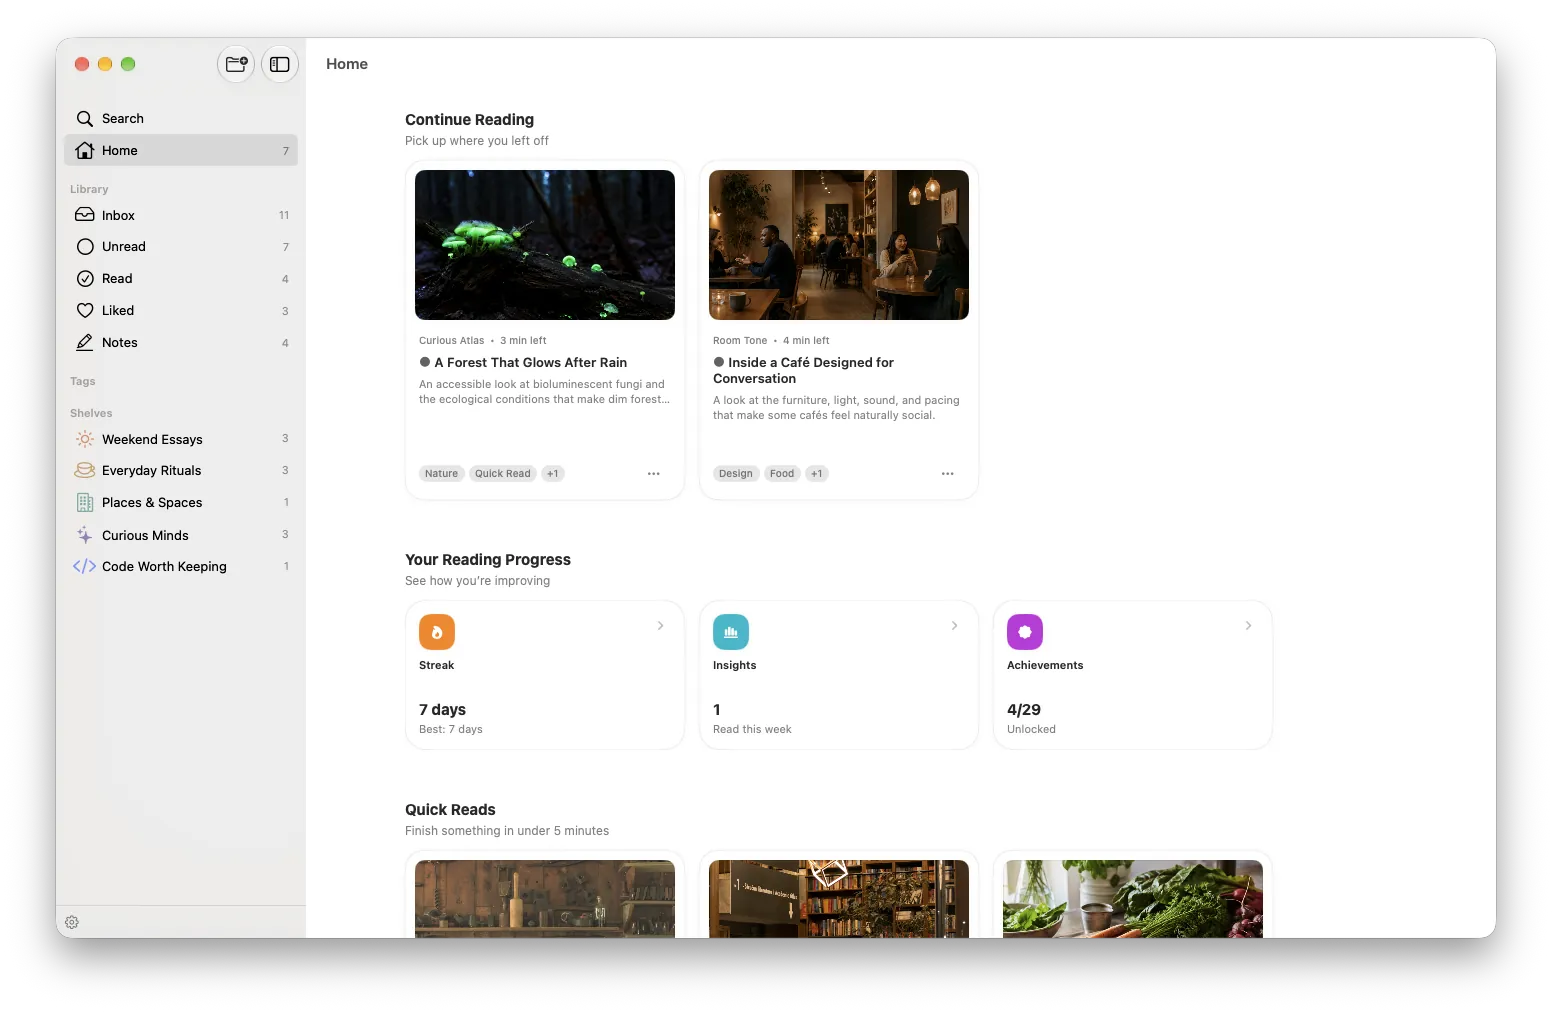Click the Shelves section header
The image size is (1552, 1012).
coord(91,413)
